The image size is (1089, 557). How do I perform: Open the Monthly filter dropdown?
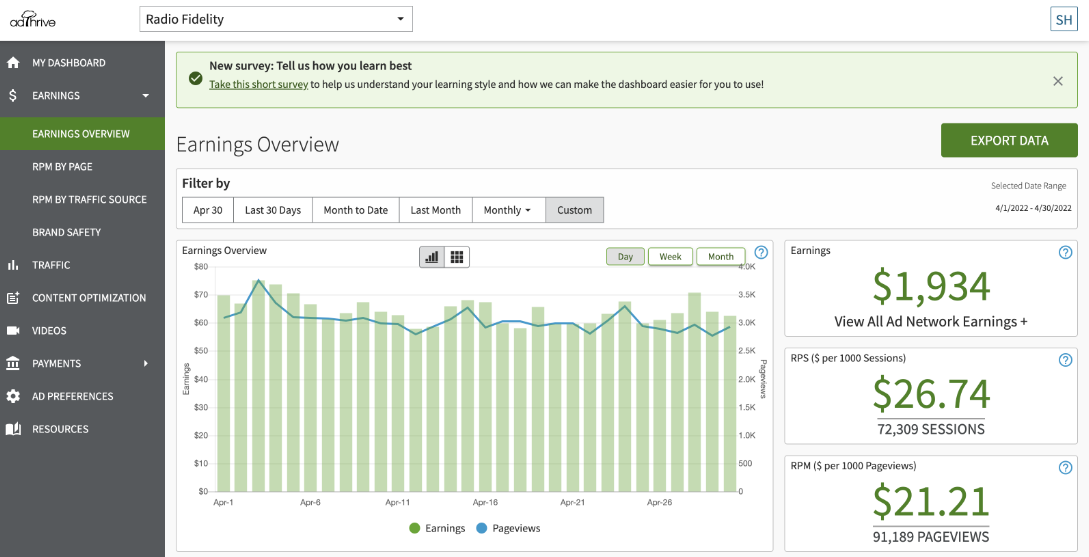pyautogui.click(x=508, y=210)
